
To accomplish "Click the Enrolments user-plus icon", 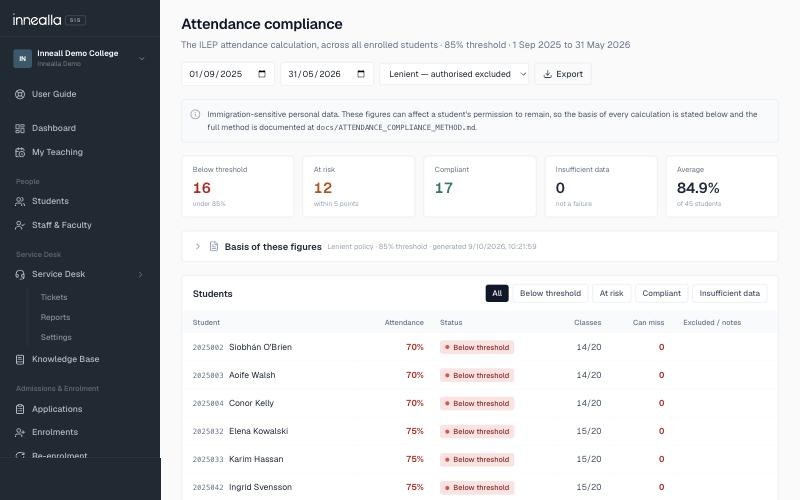I will tap(20, 433).
